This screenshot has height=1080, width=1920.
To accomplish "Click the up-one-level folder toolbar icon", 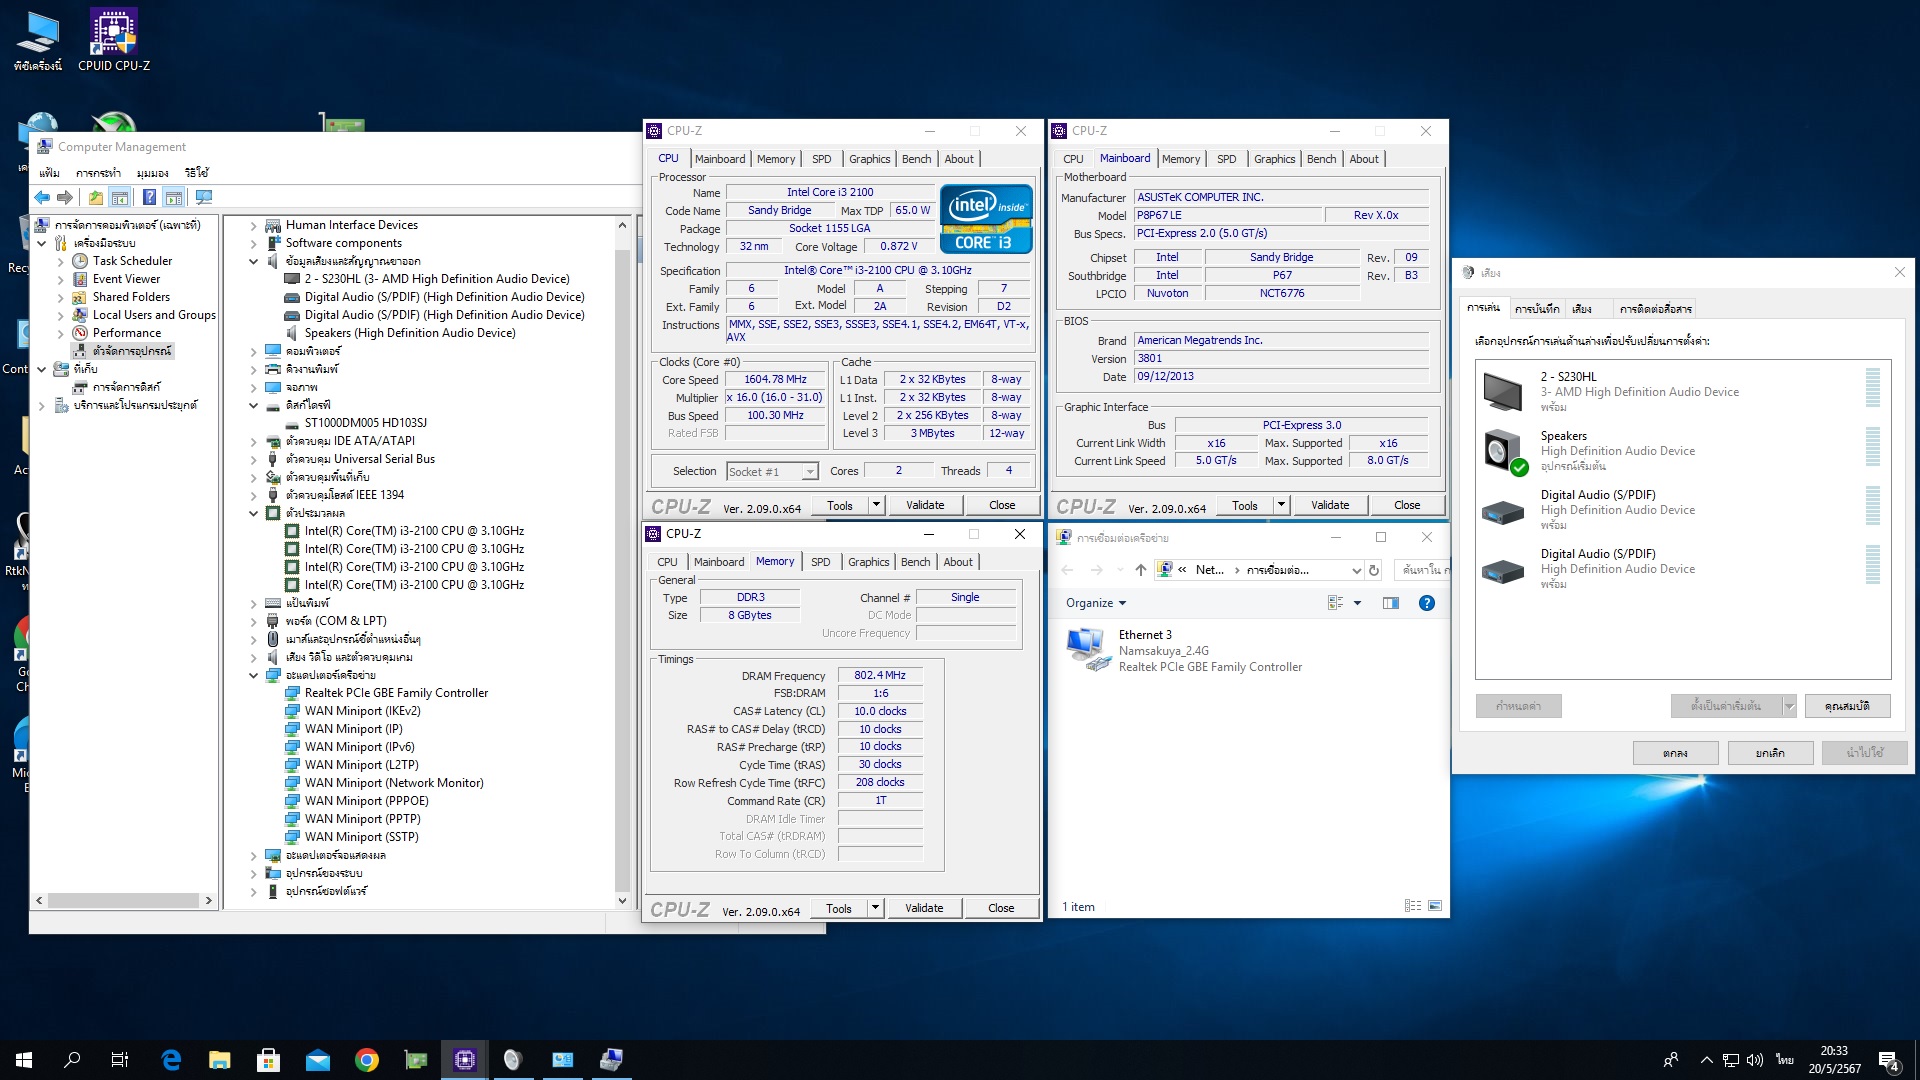I will coord(95,197).
